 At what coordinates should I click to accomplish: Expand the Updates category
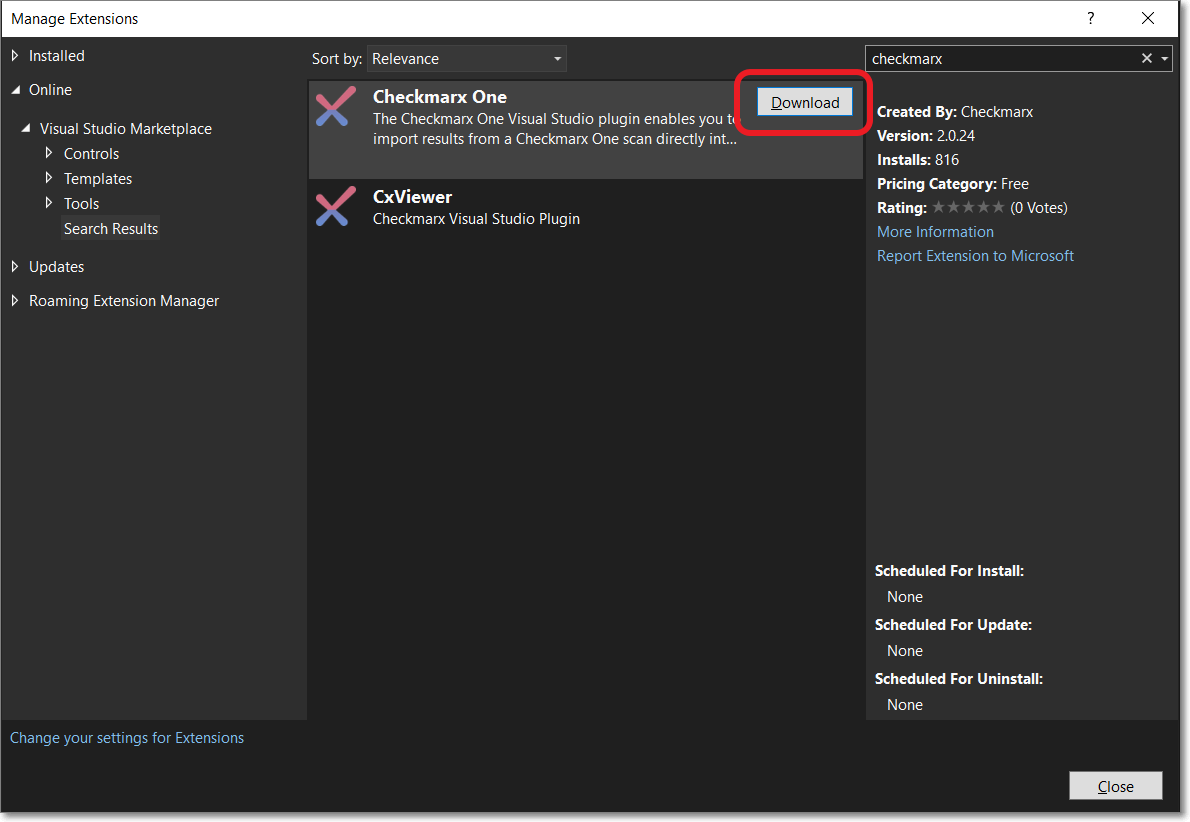(15, 266)
